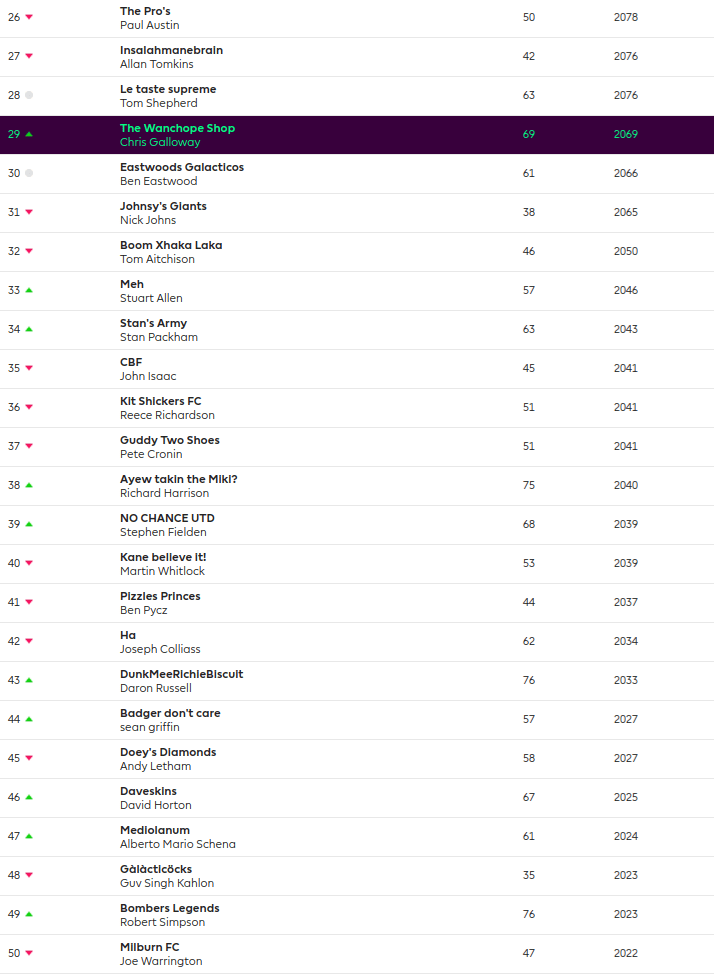Click the red down arrow beside rank 35
Image resolution: width=714 pixels, height=978 pixels.
point(29,368)
